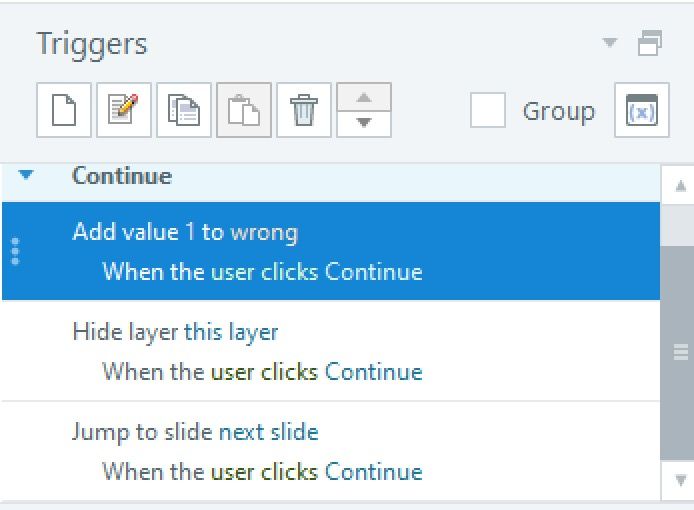
Task: Move the selected trigger down
Action: [x=364, y=122]
